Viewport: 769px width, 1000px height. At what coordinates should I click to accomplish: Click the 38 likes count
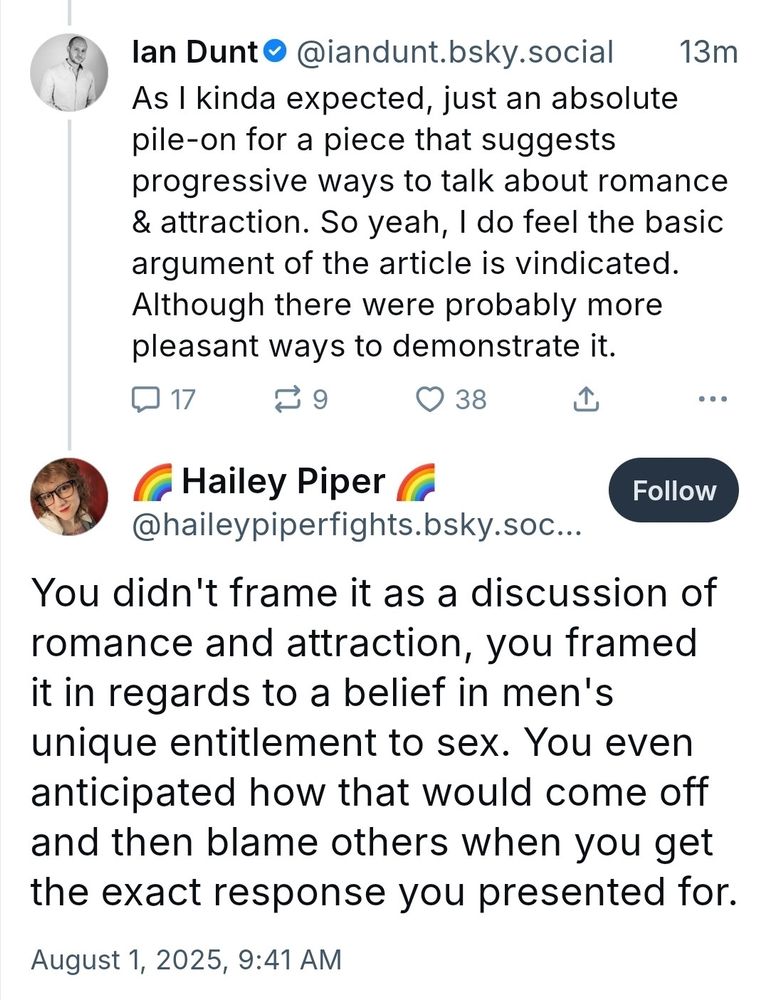pyautogui.click(x=471, y=400)
